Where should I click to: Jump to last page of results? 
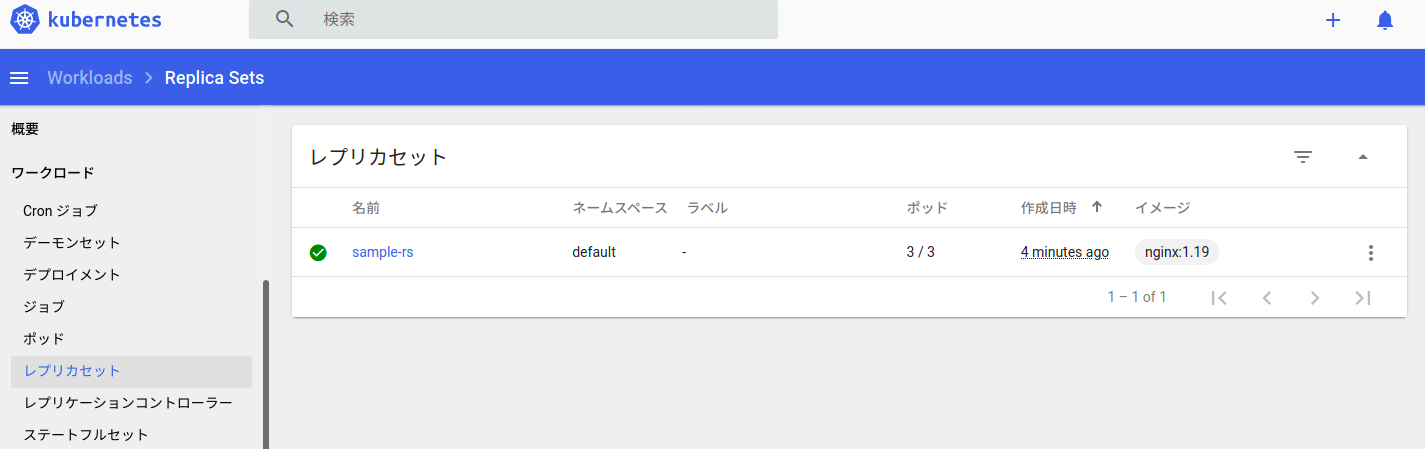pyautogui.click(x=1362, y=297)
